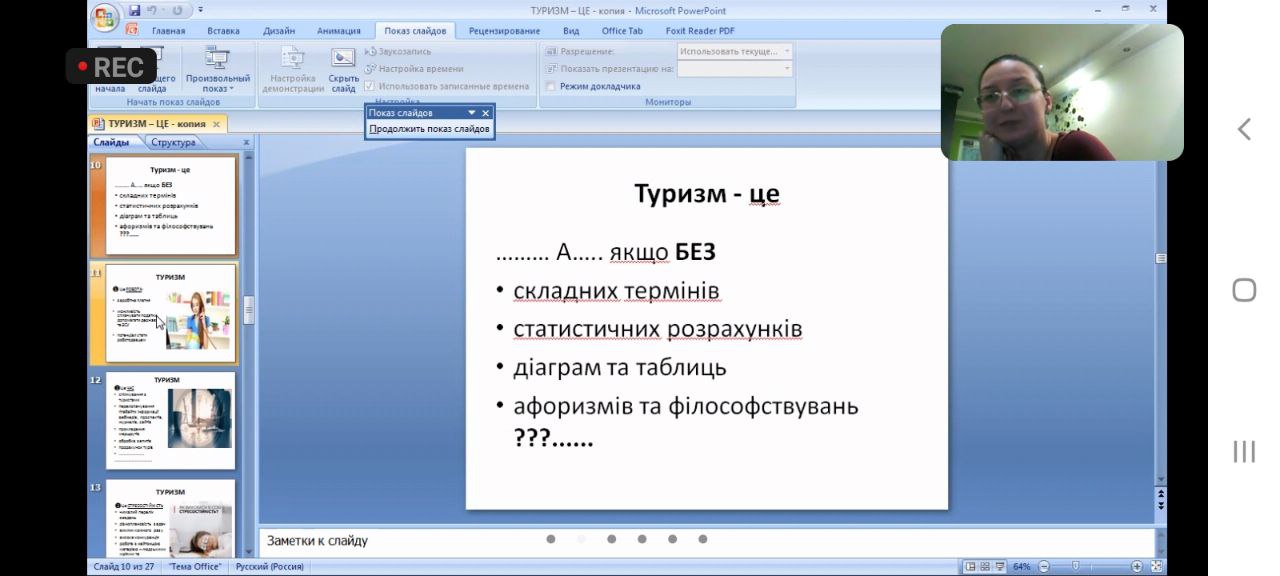Toggle Использовать записанные времена checkbox
The height and width of the screenshot is (576, 1280).
[370, 87]
